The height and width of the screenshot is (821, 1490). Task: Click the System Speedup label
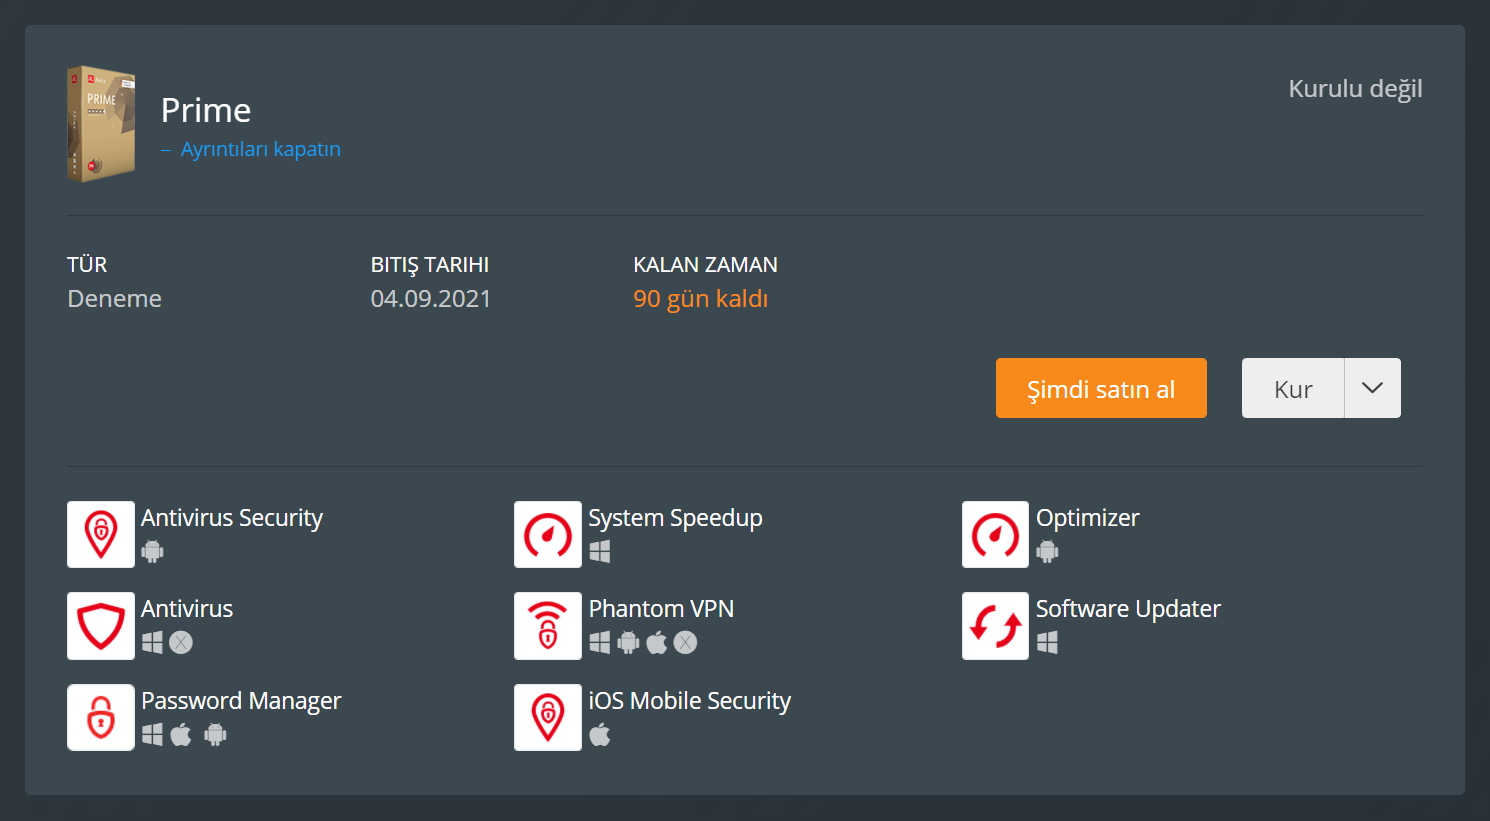pos(675,518)
